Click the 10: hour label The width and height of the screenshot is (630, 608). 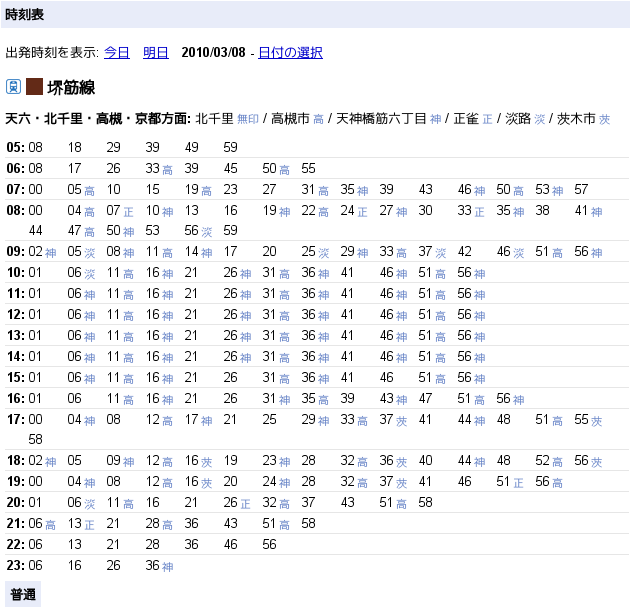[16, 272]
